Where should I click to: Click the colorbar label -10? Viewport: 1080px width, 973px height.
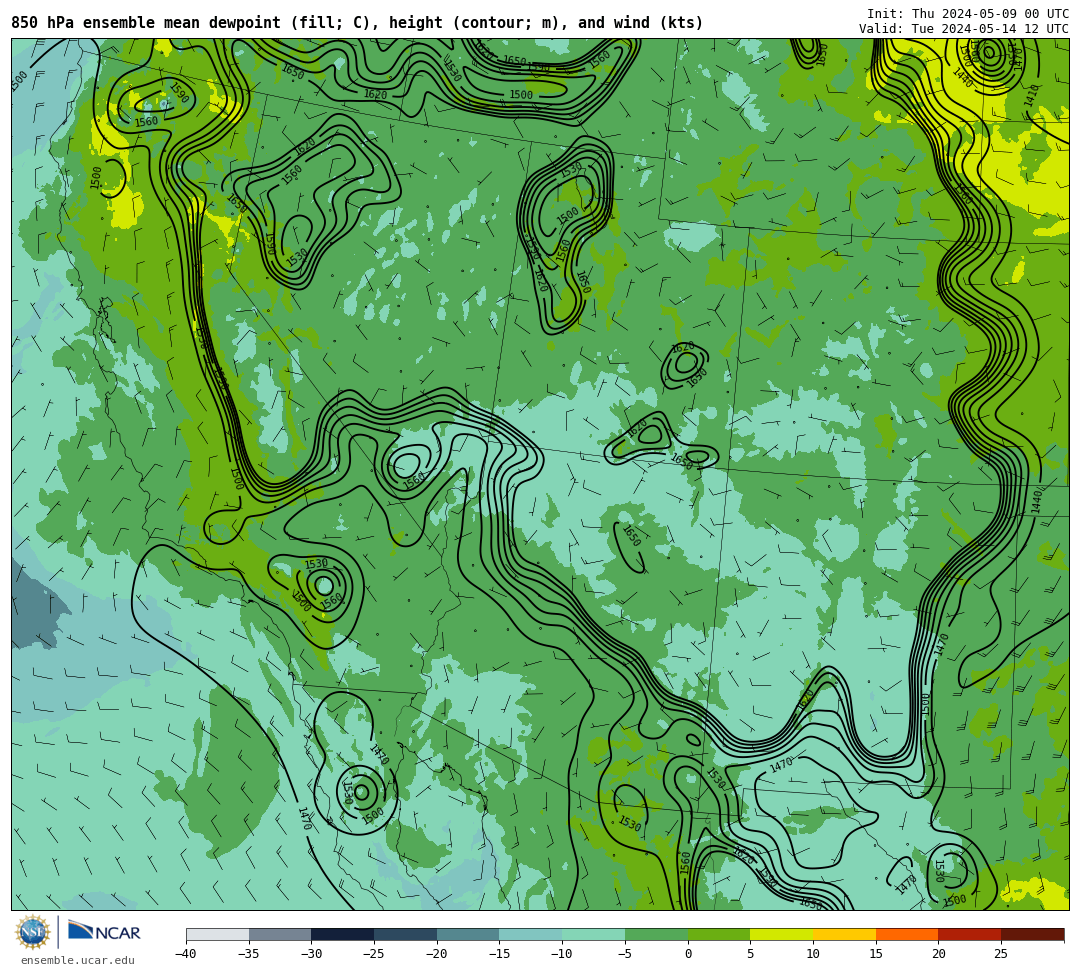pos(561,954)
